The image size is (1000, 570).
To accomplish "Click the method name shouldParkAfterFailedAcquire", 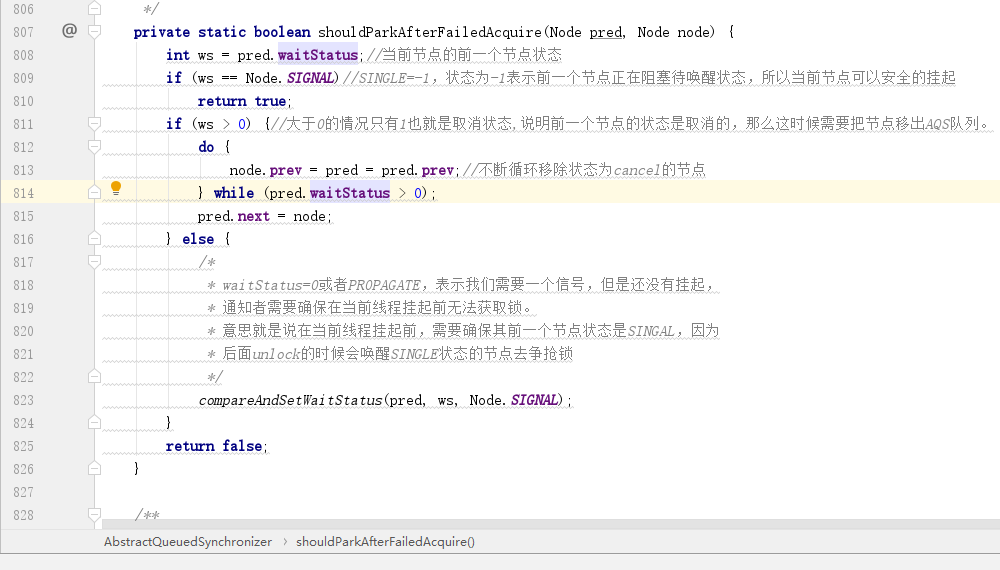I will pyautogui.click(x=429, y=32).
